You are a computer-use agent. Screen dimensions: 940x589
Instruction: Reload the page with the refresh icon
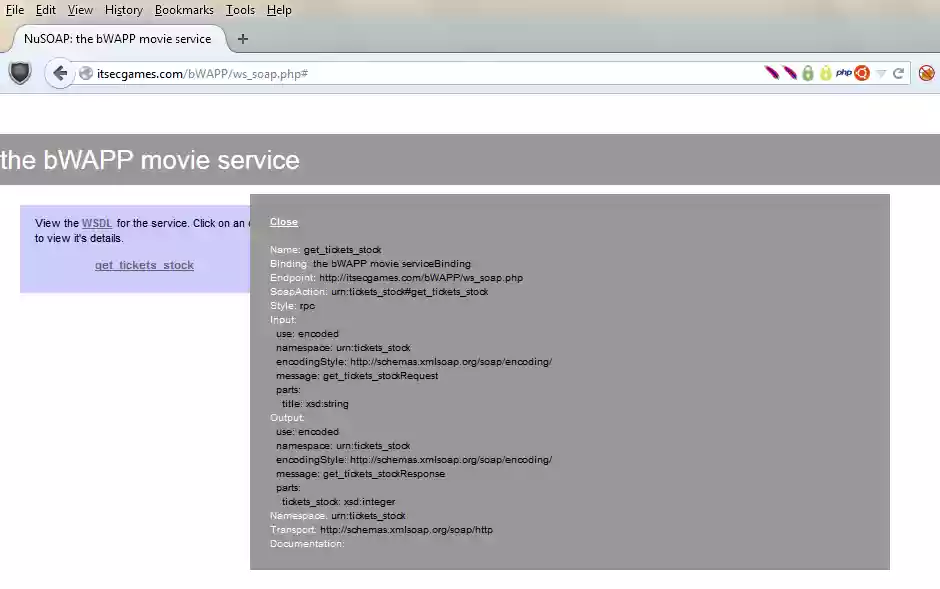(897, 73)
